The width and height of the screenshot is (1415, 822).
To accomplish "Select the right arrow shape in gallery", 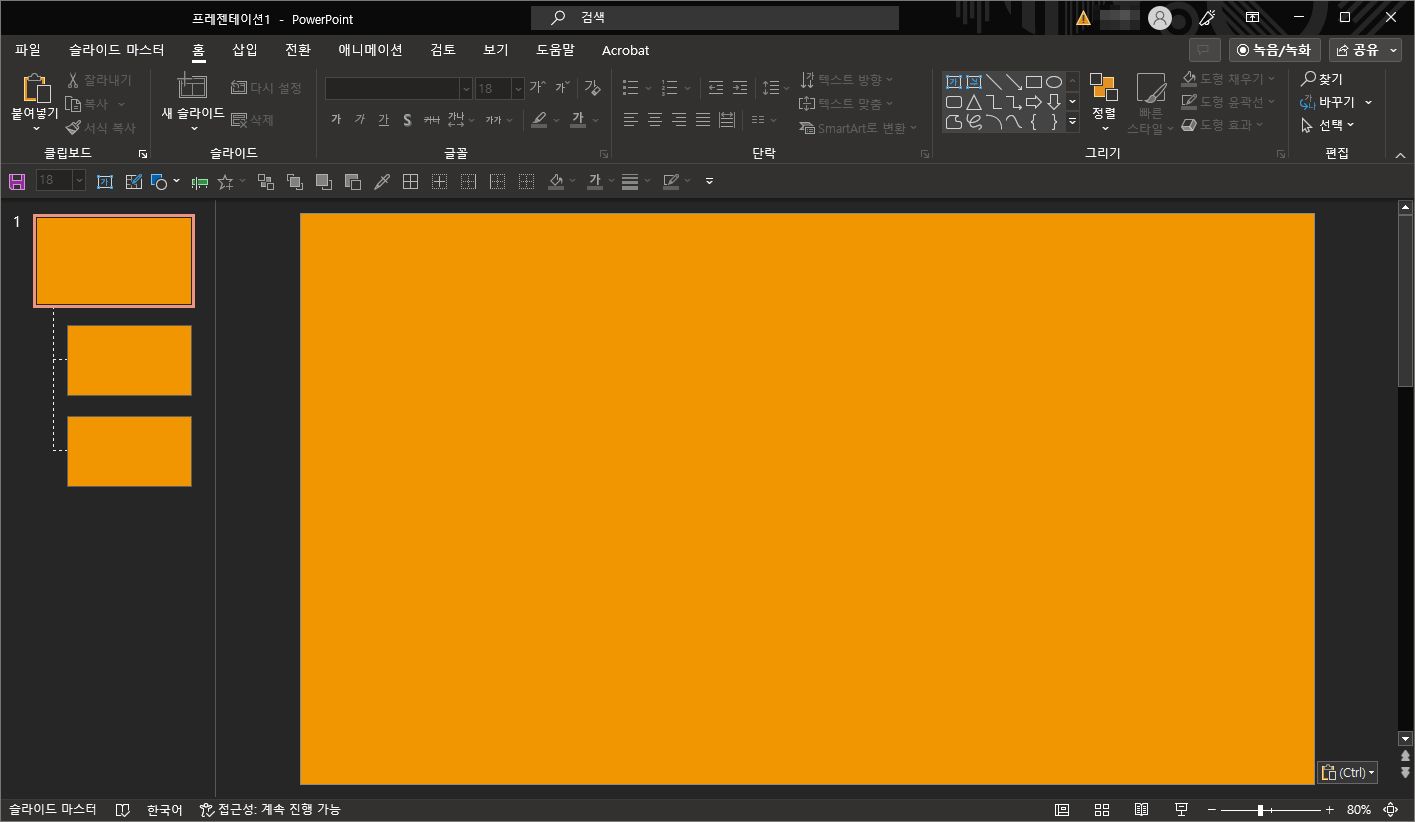I will 1034,102.
